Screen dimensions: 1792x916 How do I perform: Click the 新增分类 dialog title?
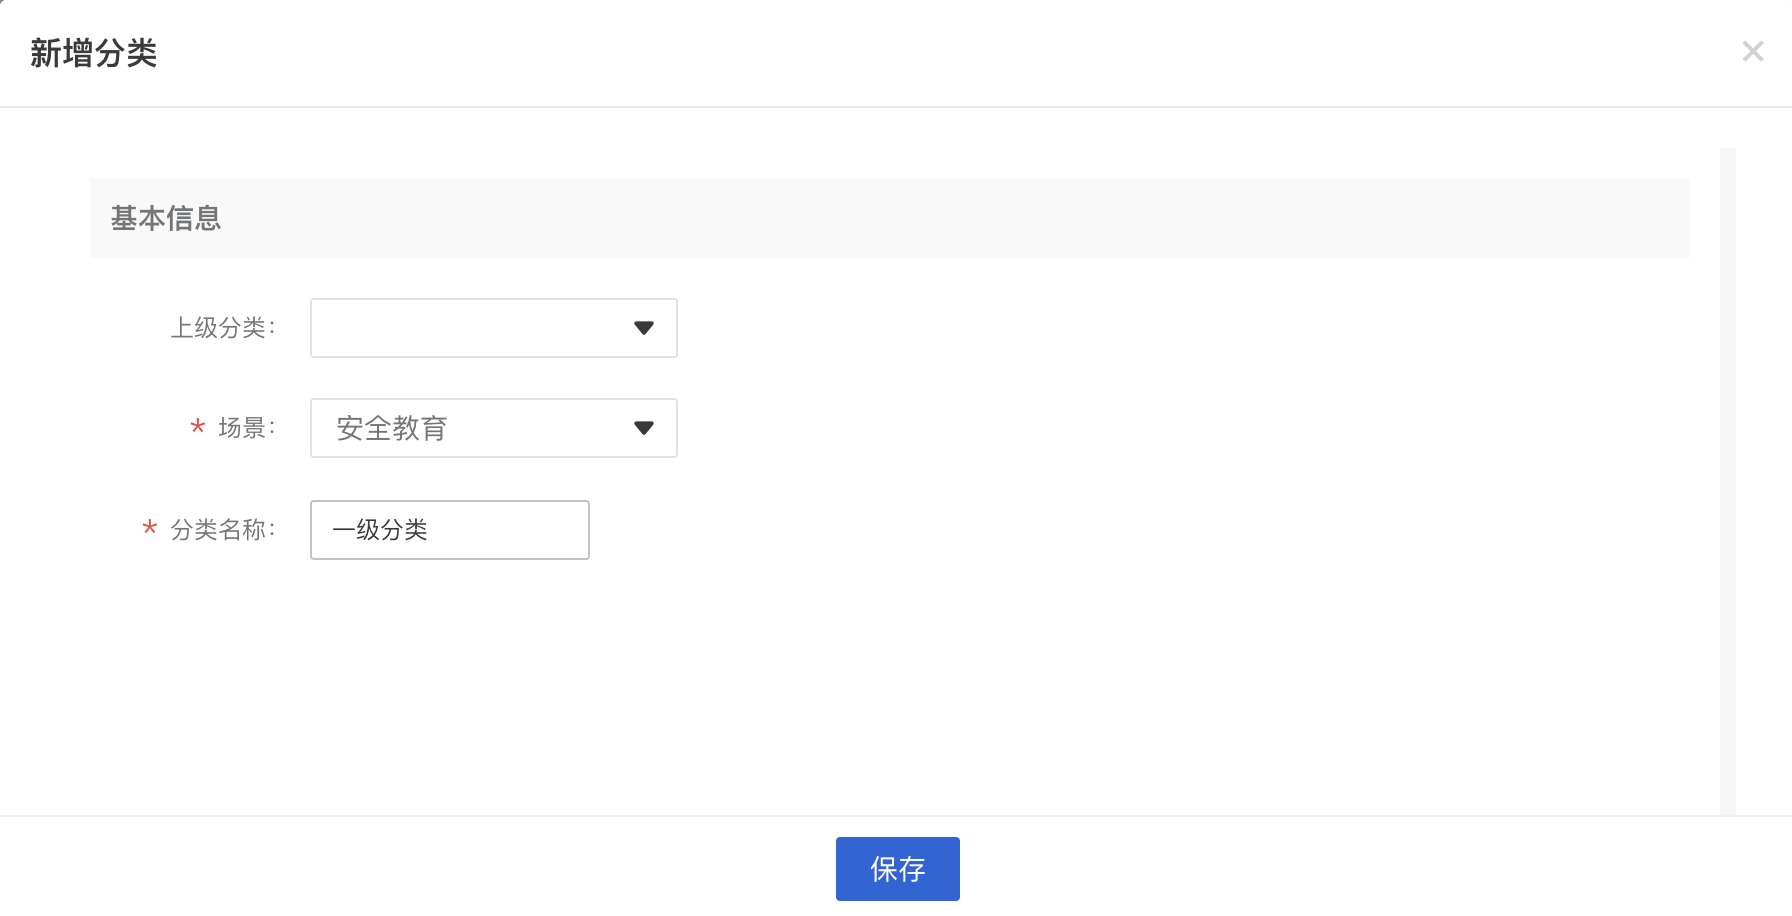[x=94, y=53]
